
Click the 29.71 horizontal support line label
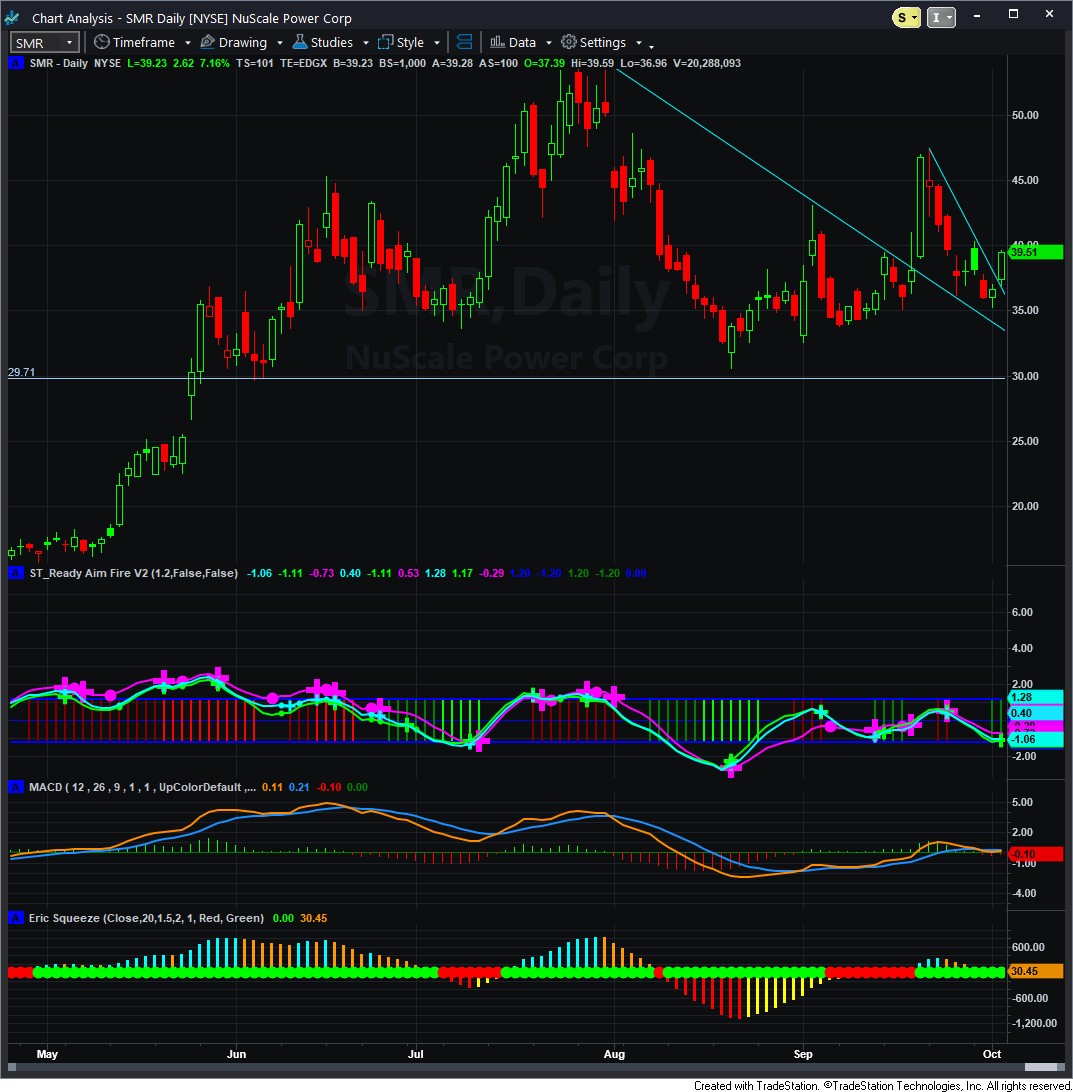[22, 372]
